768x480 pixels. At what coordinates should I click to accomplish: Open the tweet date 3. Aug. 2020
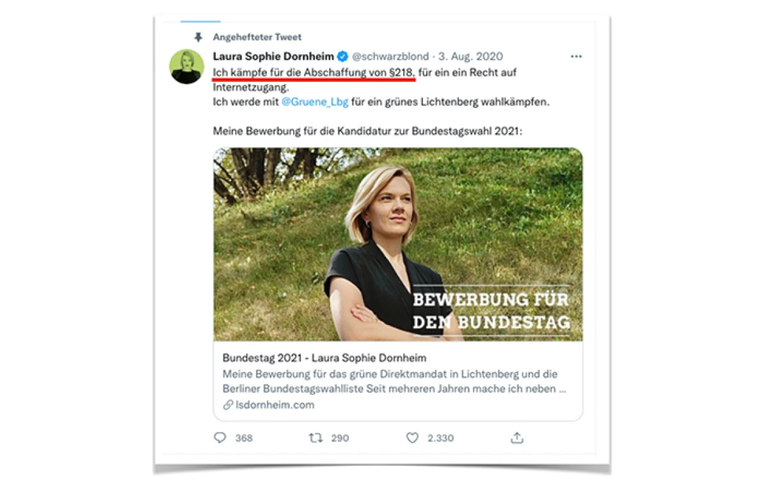pyautogui.click(x=473, y=57)
